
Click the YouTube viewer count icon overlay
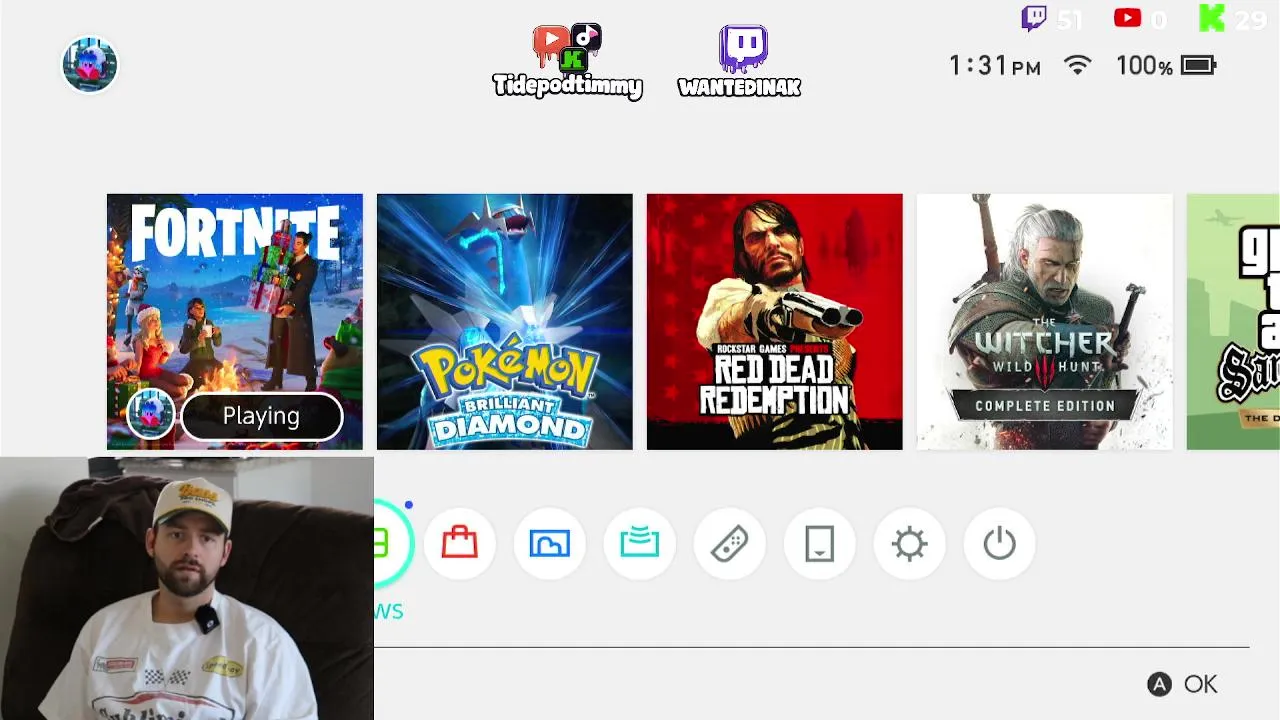(x=1127, y=18)
